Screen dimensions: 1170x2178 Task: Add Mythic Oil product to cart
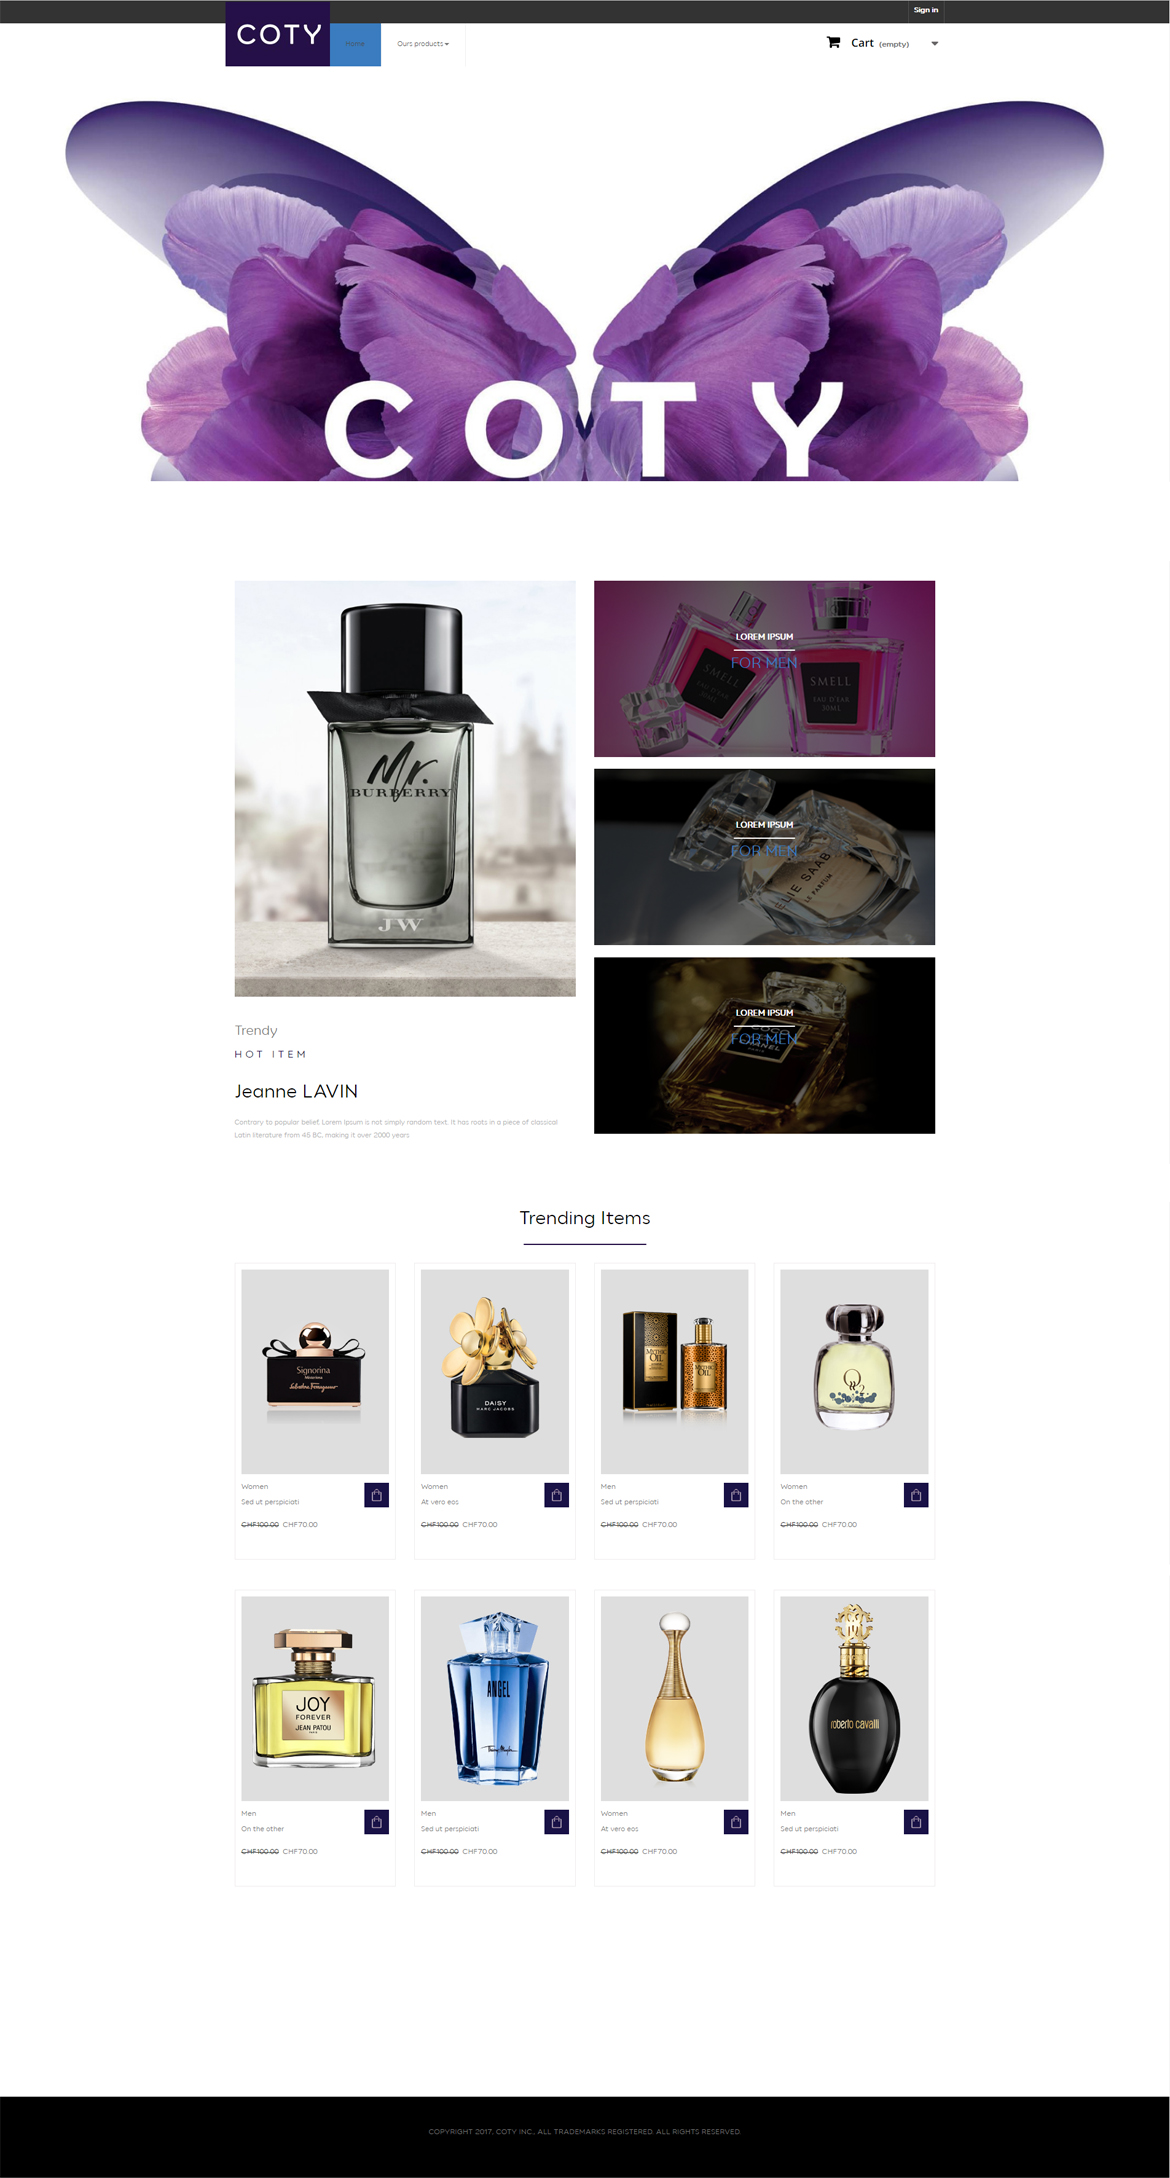pos(736,1495)
